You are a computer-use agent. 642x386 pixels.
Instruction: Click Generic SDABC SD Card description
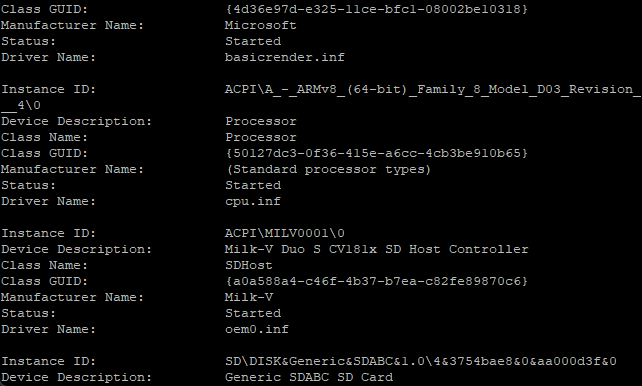(309, 377)
